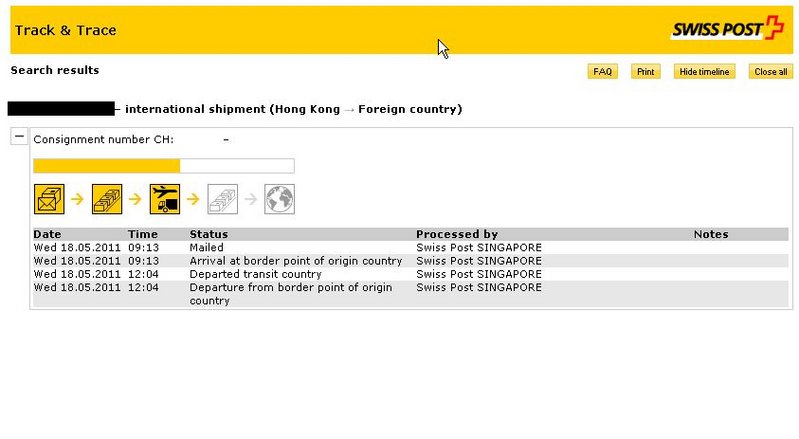This screenshot has height=439, width=799.
Task: Select Arrival at border point status
Action: [296, 261]
